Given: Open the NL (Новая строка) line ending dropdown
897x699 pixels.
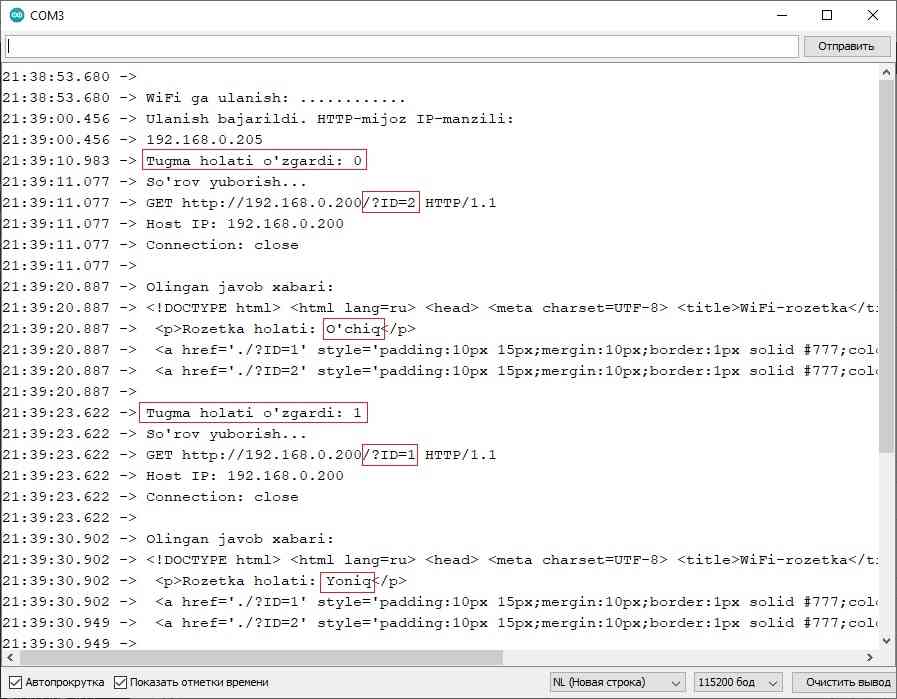Looking at the screenshot, I should point(617,682).
